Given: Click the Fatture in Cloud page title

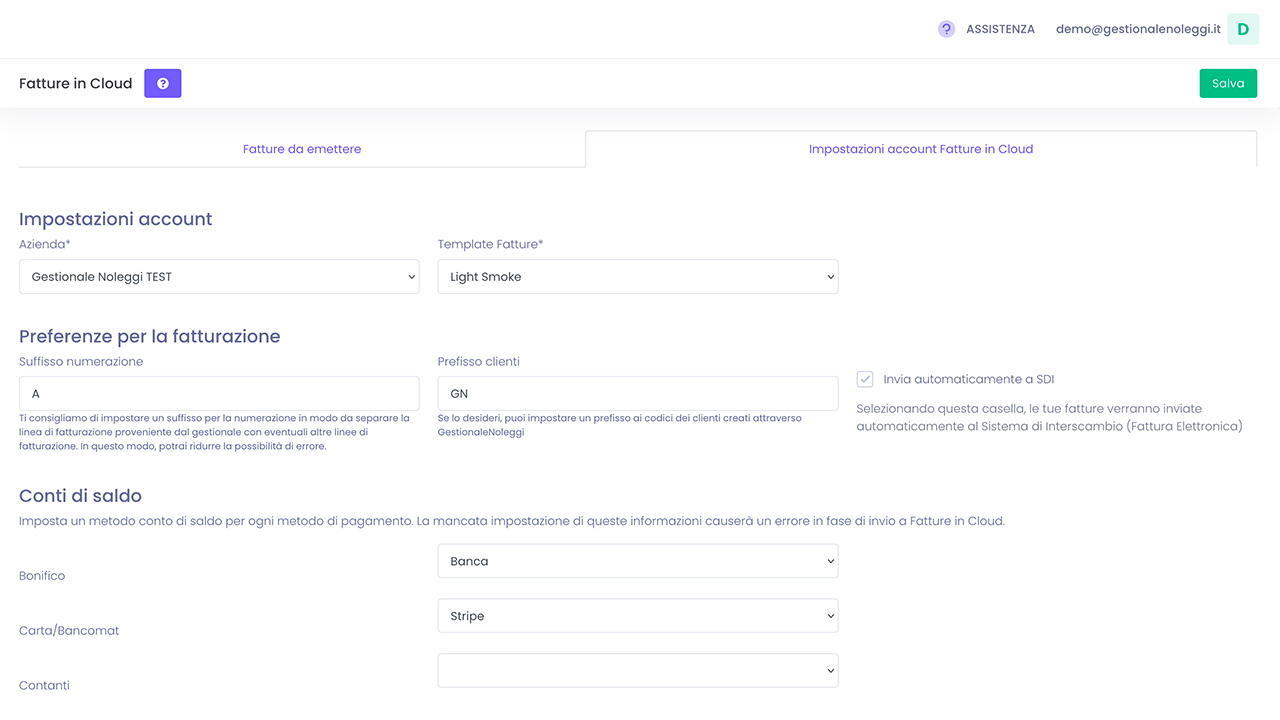Looking at the screenshot, I should pyautogui.click(x=76, y=83).
